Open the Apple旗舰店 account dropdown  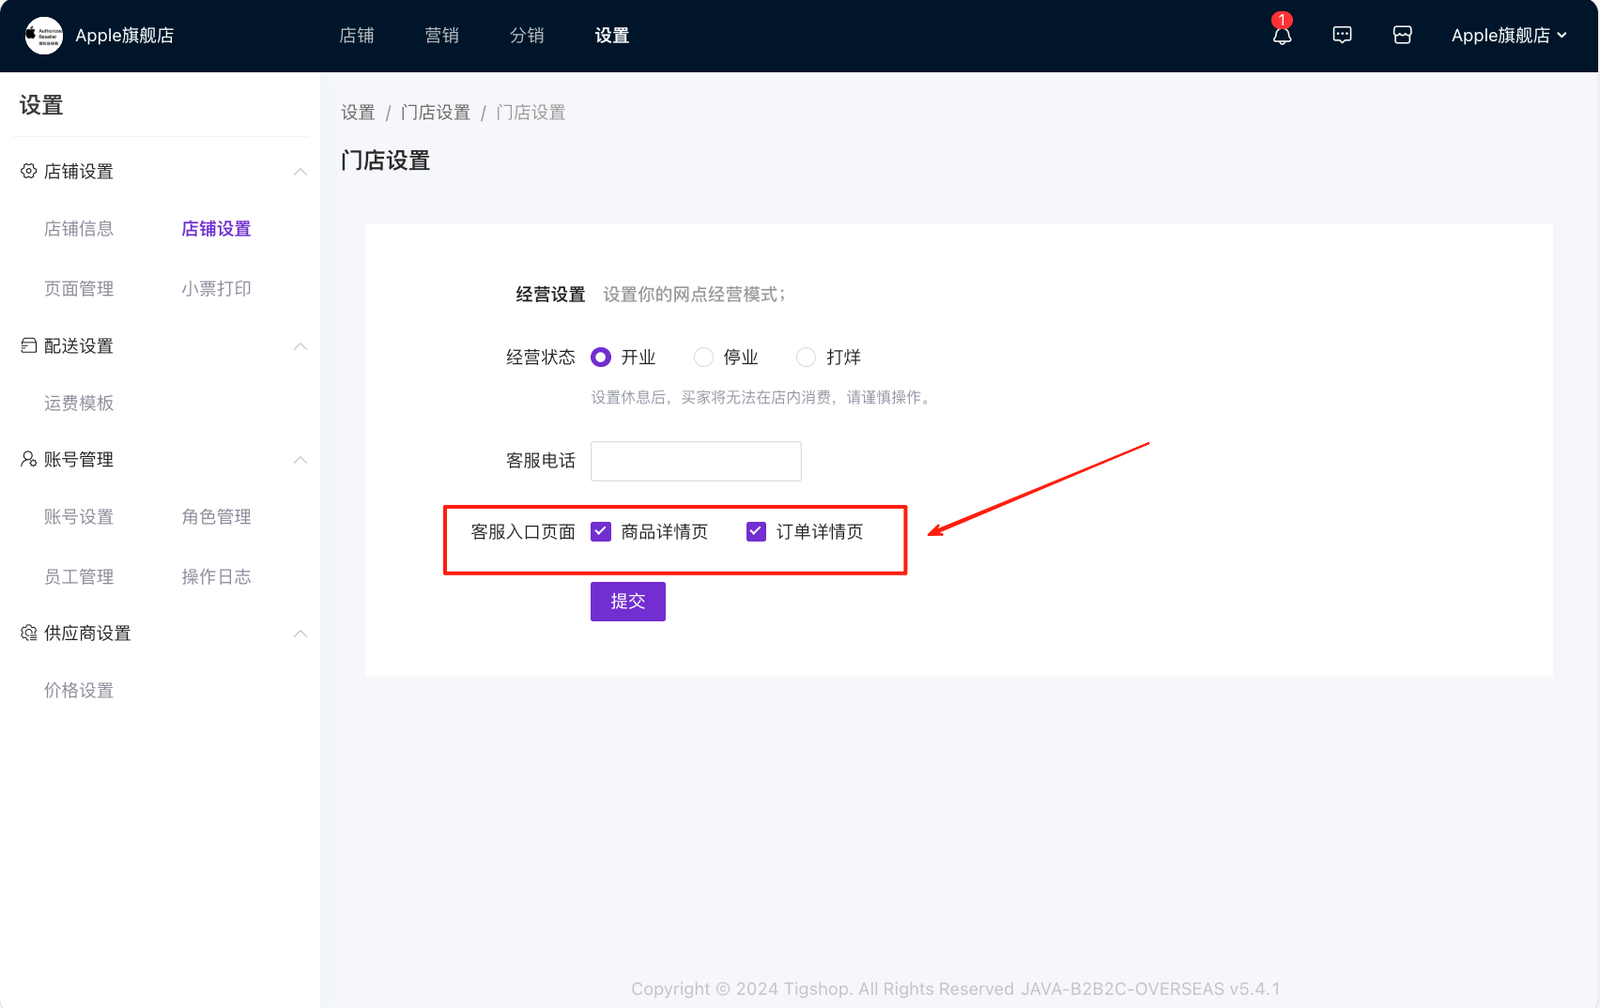point(1508,35)
